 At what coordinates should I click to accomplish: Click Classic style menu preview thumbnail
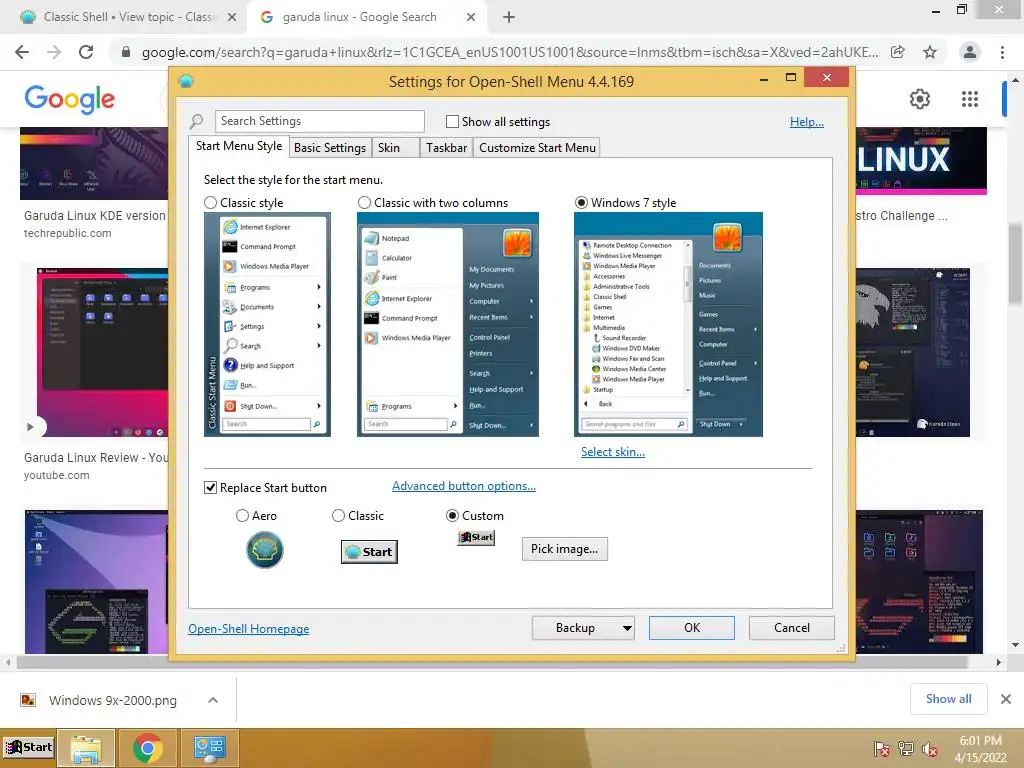click(x=267, y=325)
